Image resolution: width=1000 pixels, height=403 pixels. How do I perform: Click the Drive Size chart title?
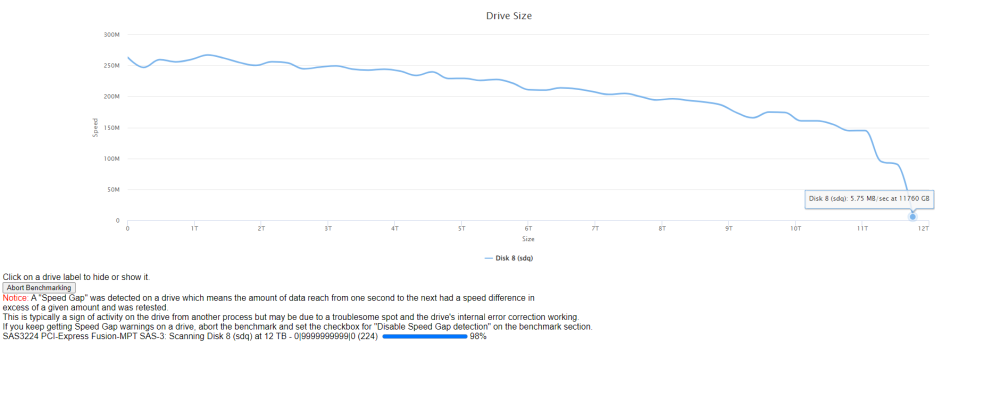pos(509,16)
